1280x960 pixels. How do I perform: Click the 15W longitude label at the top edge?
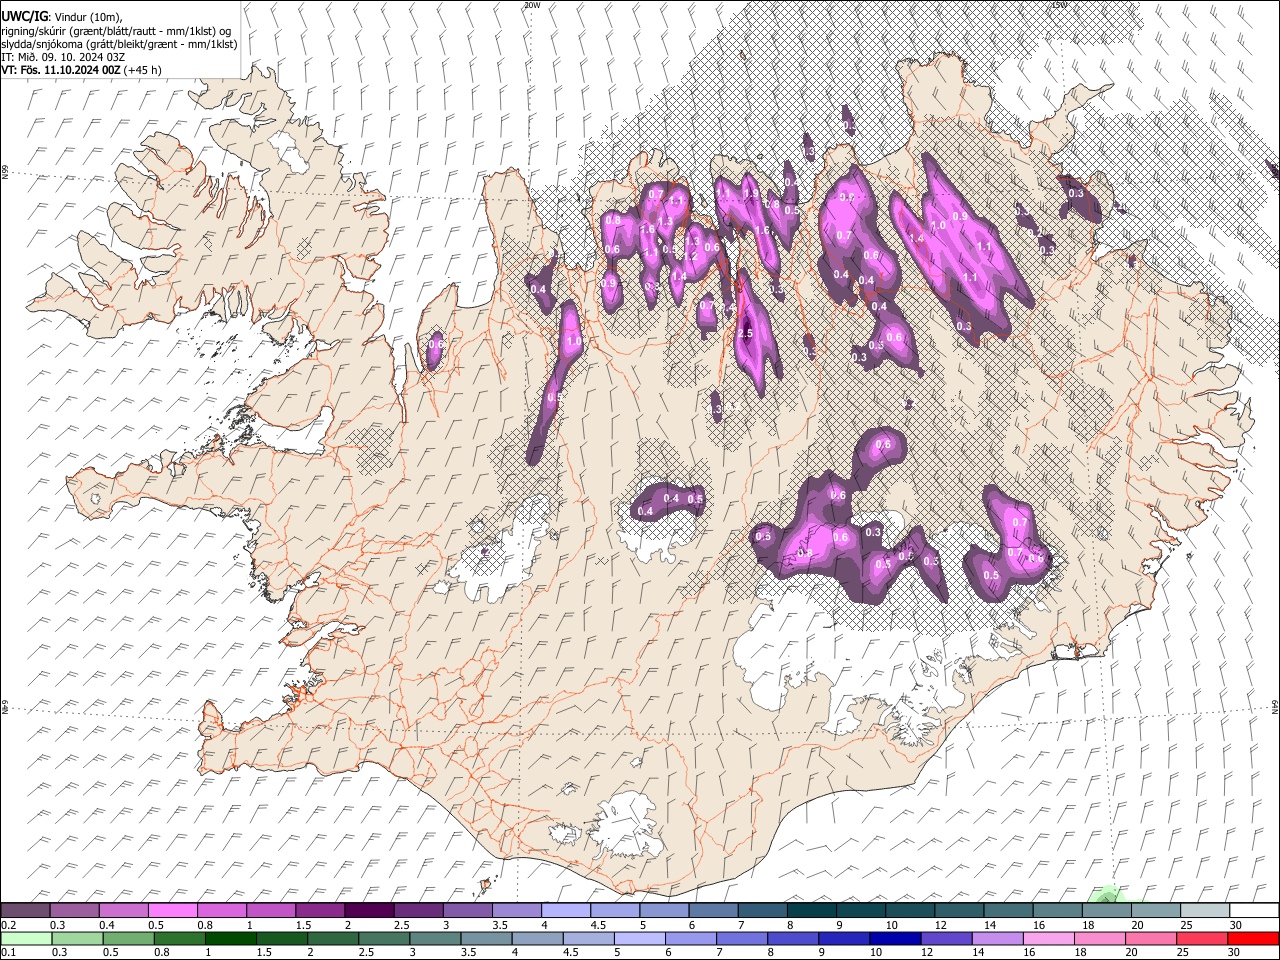(x=1060, y=5)
